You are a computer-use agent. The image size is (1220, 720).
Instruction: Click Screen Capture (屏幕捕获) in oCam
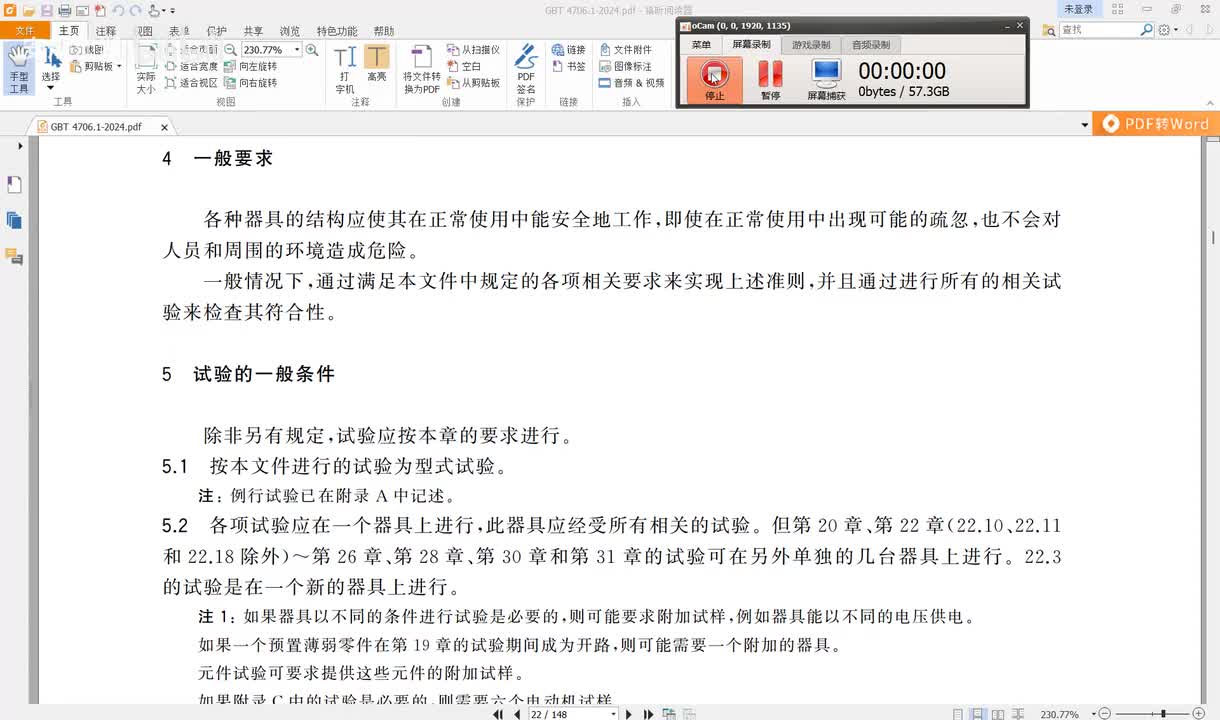(826, 80)
